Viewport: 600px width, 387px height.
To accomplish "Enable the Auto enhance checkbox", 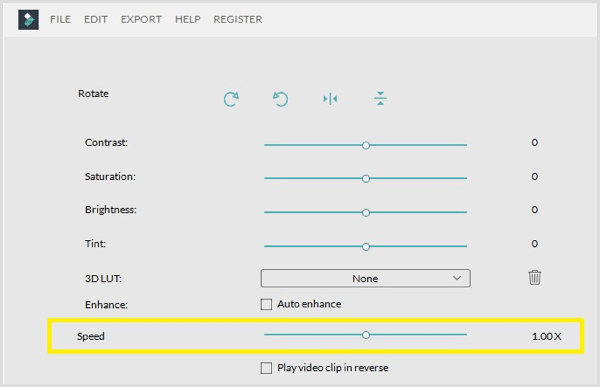I will (266, 304).
